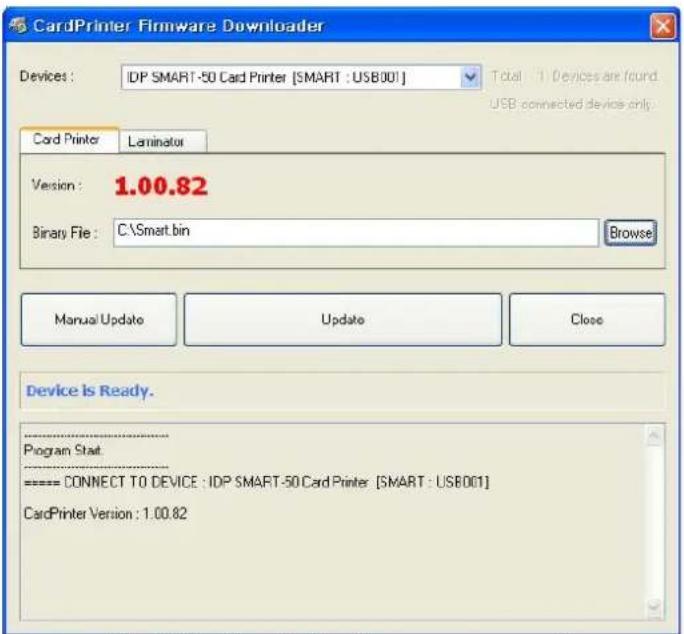
Task: Click the 'CardPrinter Version : 1.00.82' log line
Action: 106,514
